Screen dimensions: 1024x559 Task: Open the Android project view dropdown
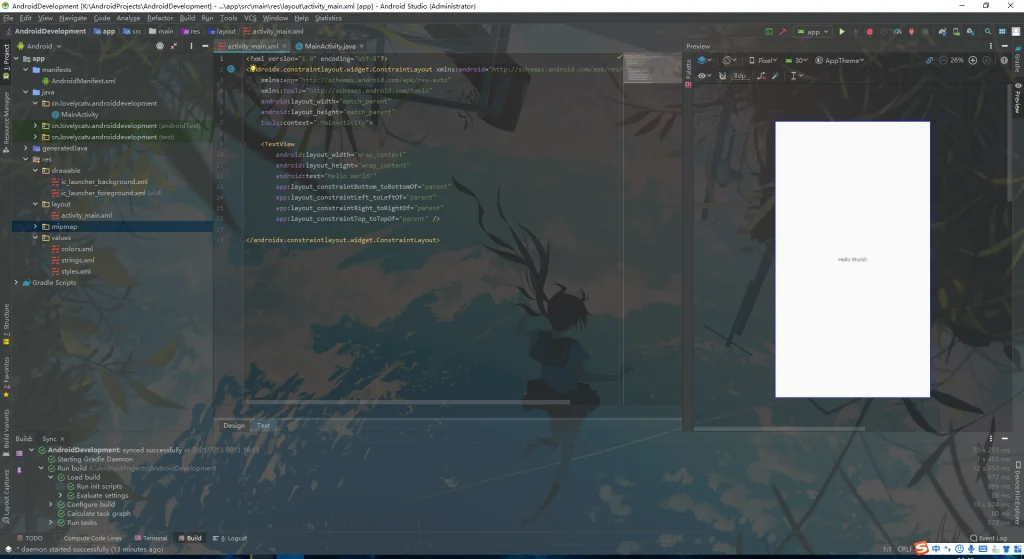coord(39,46)
